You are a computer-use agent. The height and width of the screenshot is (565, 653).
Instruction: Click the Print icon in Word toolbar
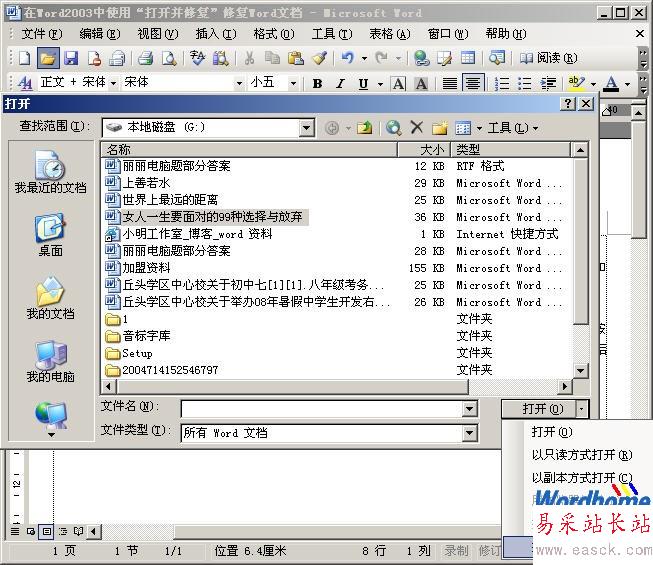[x=145, y=58]
